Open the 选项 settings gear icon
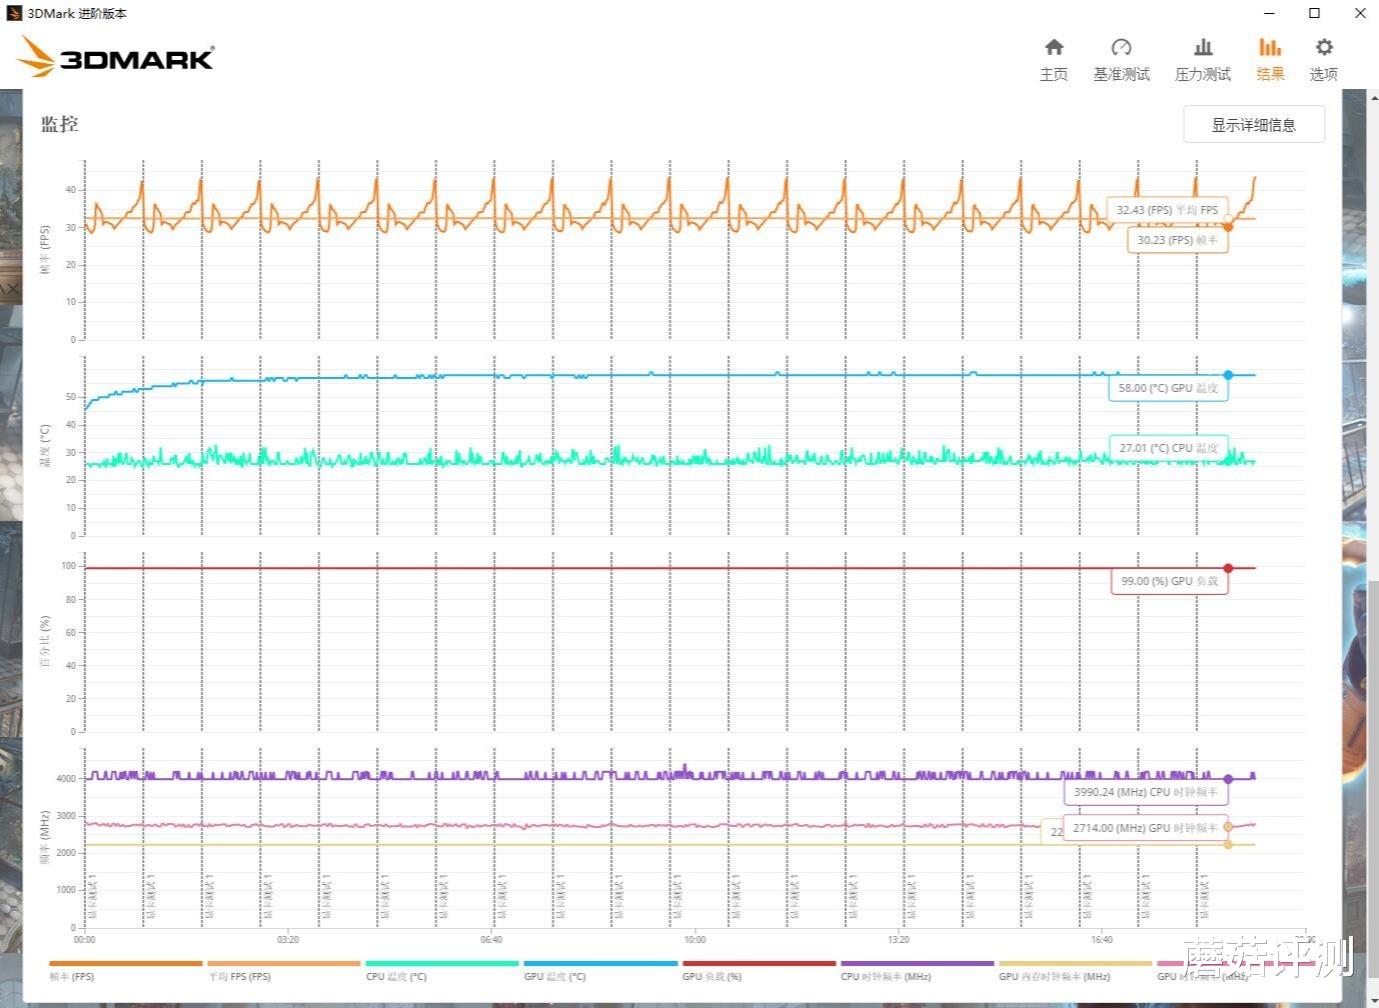The width and height of the screenshot is (1379, 1008). (x=1323, y=46)
